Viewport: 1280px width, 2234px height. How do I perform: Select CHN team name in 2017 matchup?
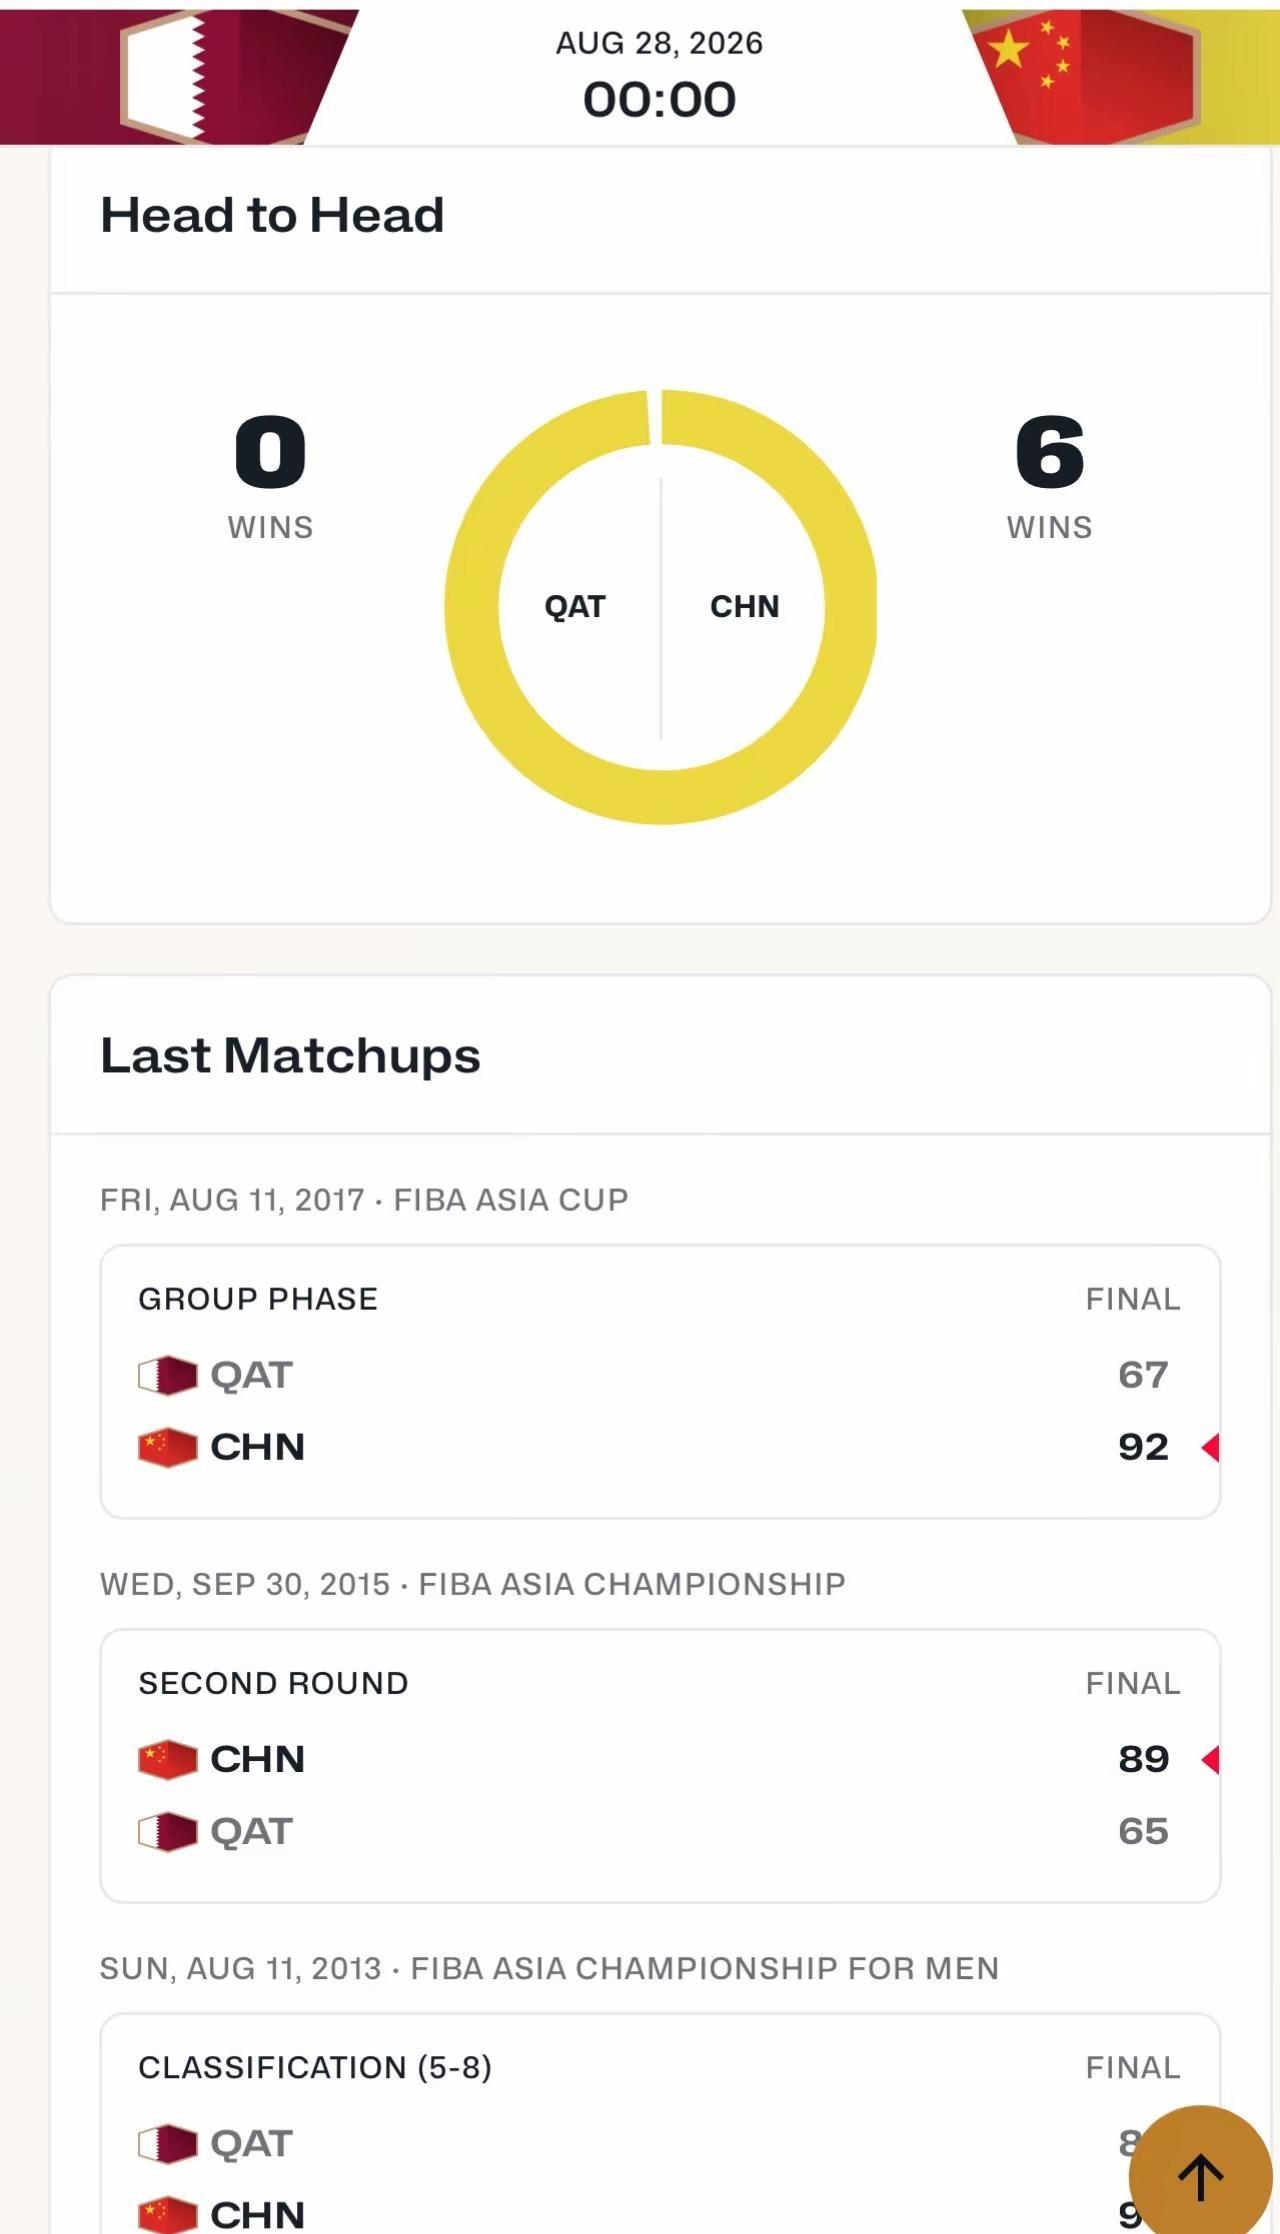coord(257,1447)
